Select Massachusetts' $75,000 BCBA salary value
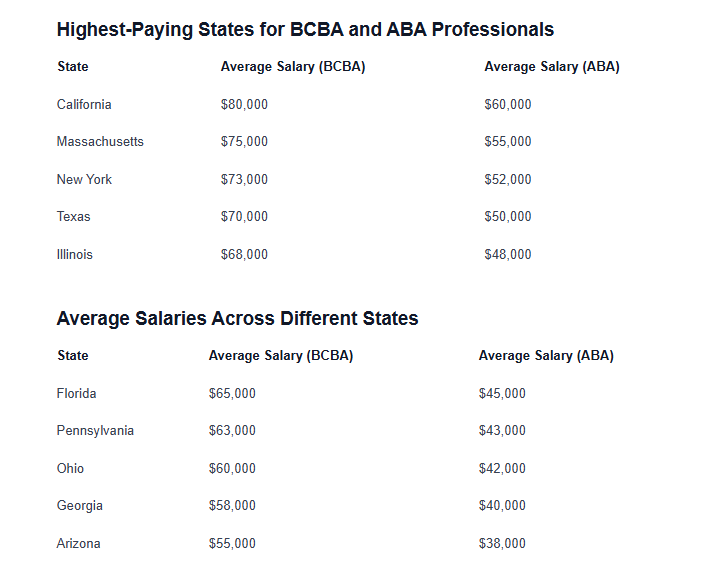 point(244,142)
